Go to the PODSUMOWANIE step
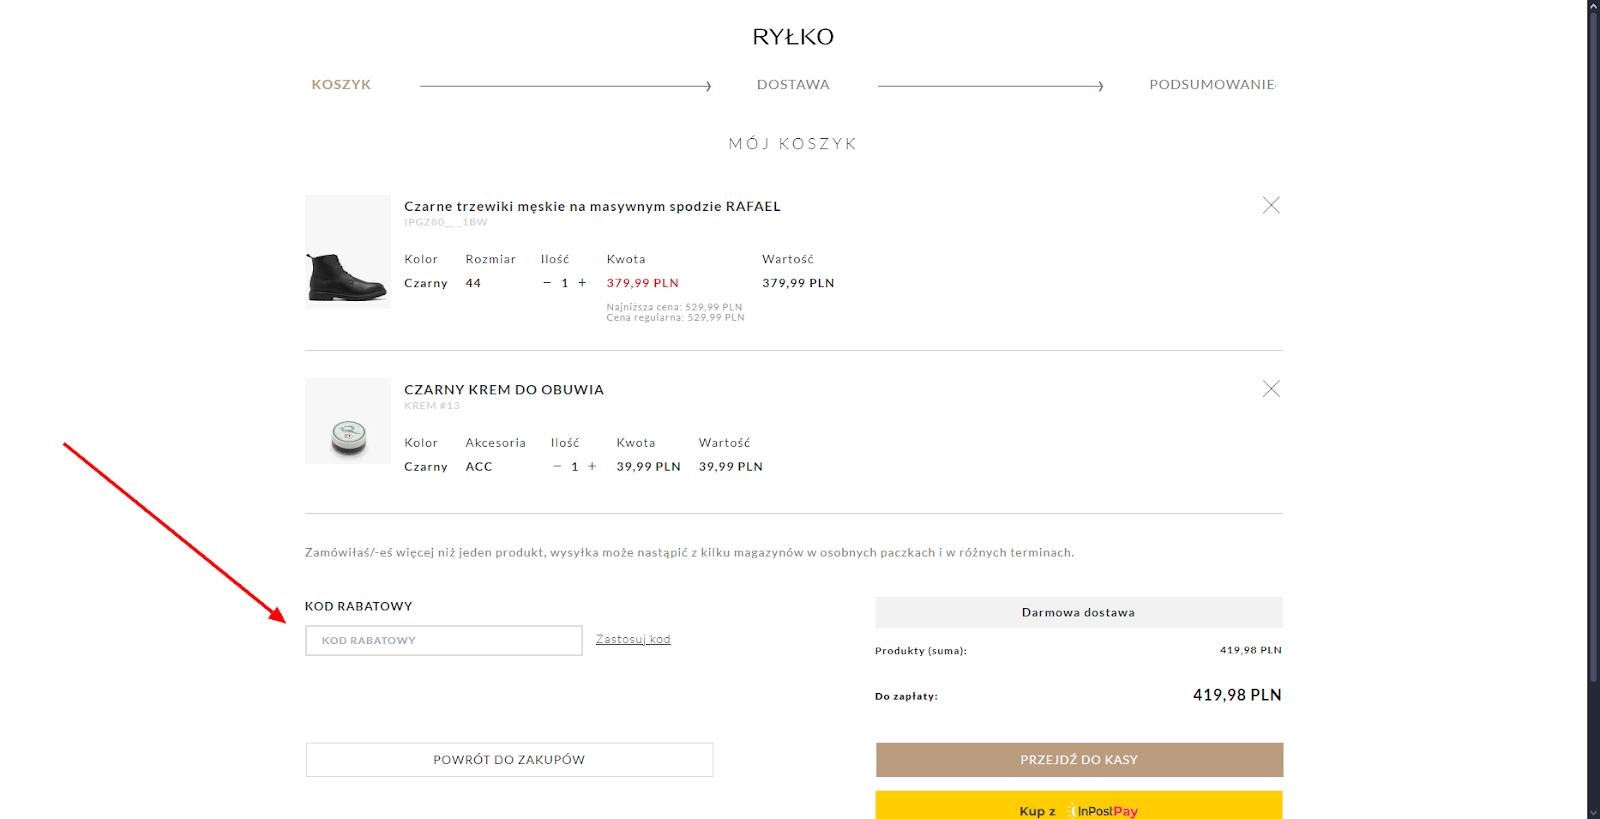 tap(1212, 85)
